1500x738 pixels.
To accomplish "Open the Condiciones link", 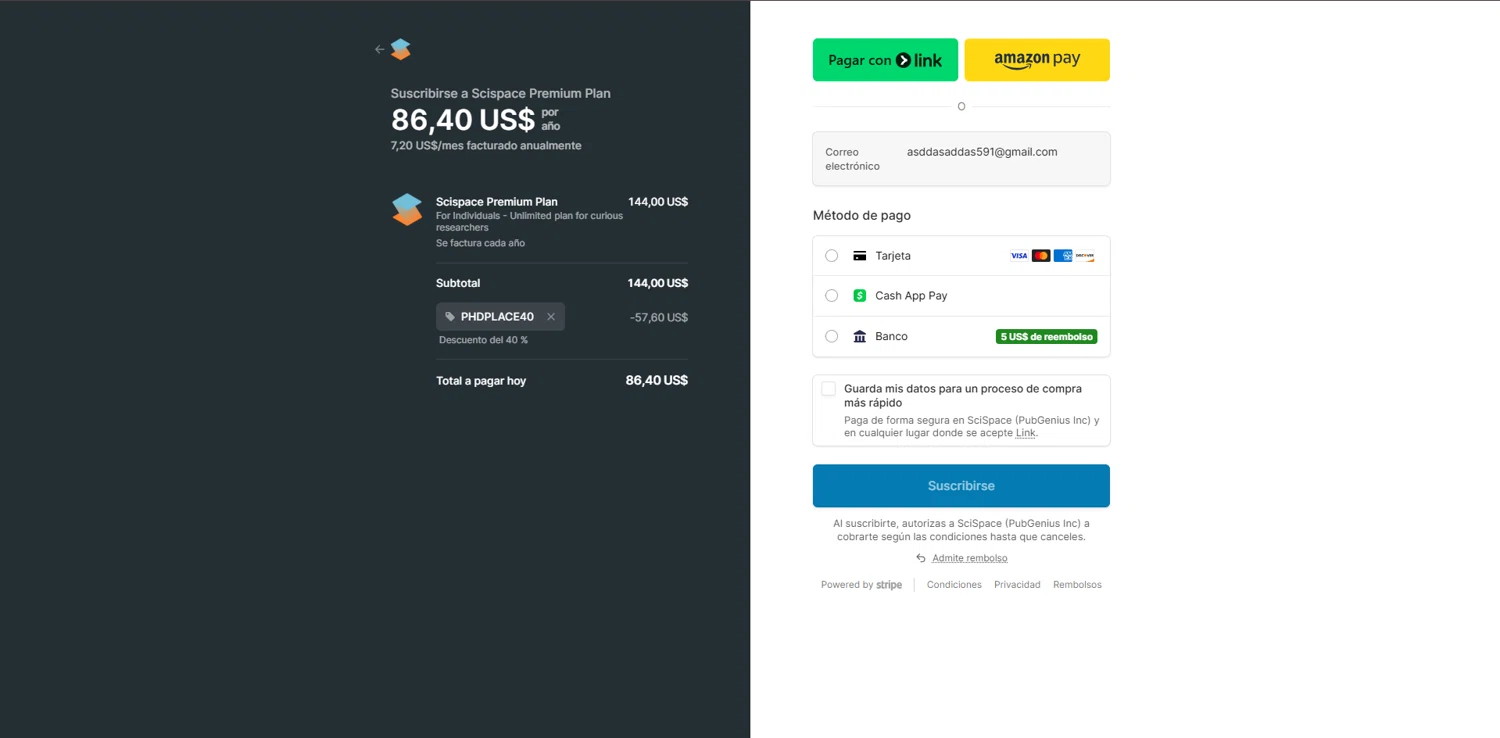I will click(954, 585).
